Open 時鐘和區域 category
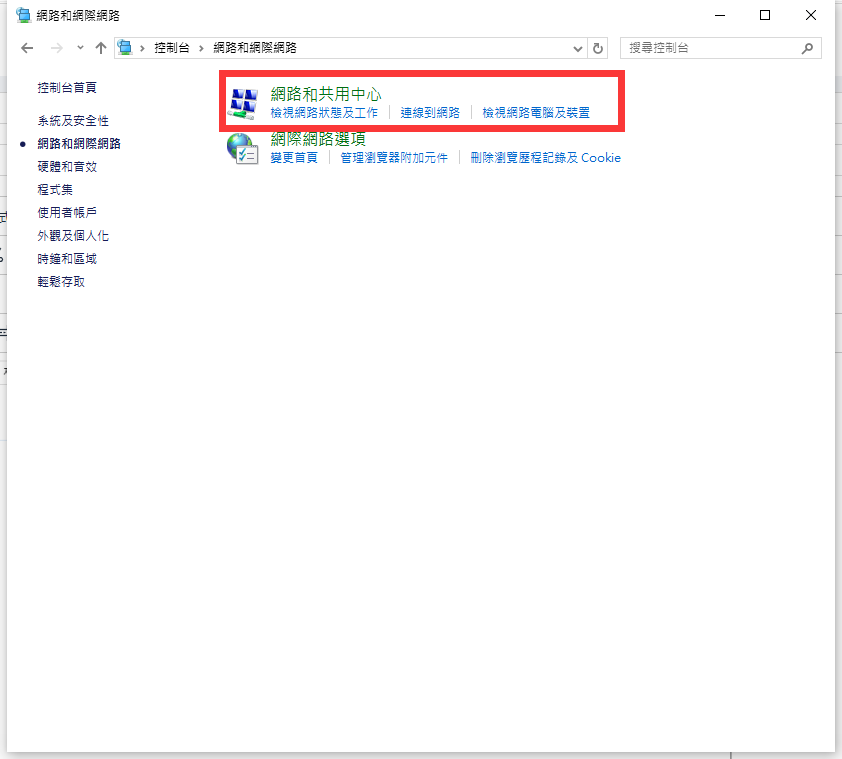Screen dimensions: 842x759 coord(67,259)
